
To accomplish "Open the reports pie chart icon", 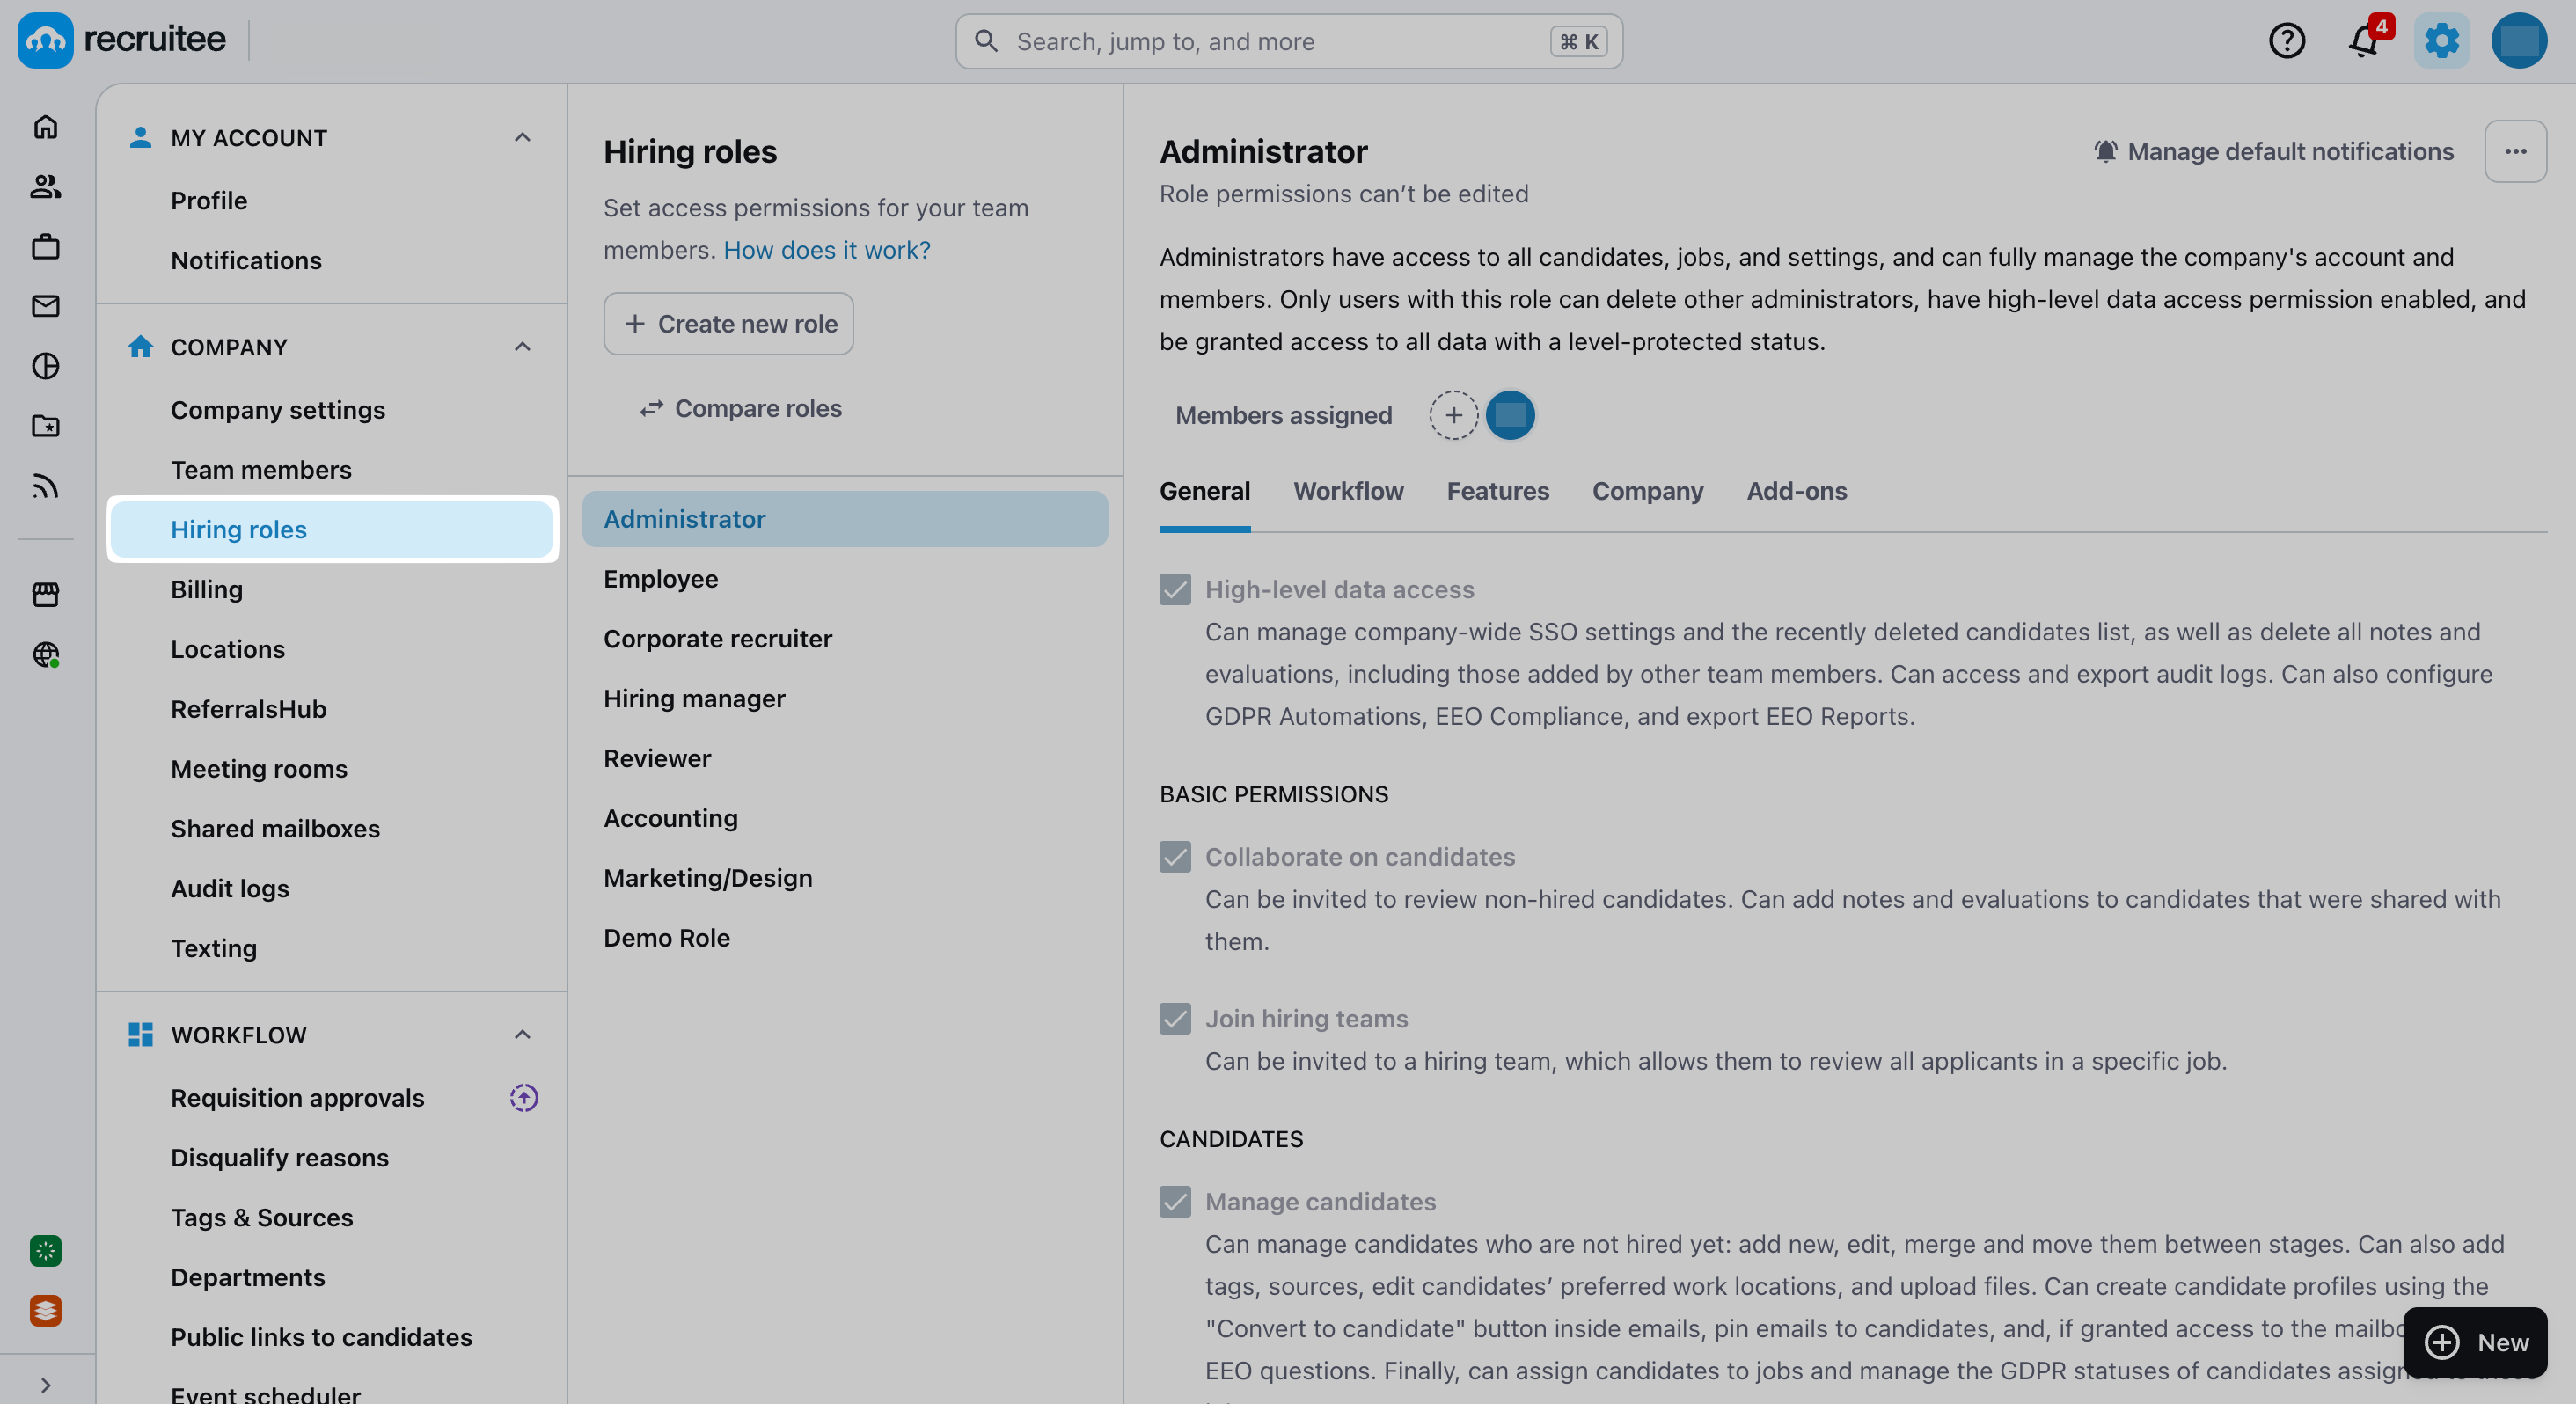I will pyautogui.click(x=46, y=366).
